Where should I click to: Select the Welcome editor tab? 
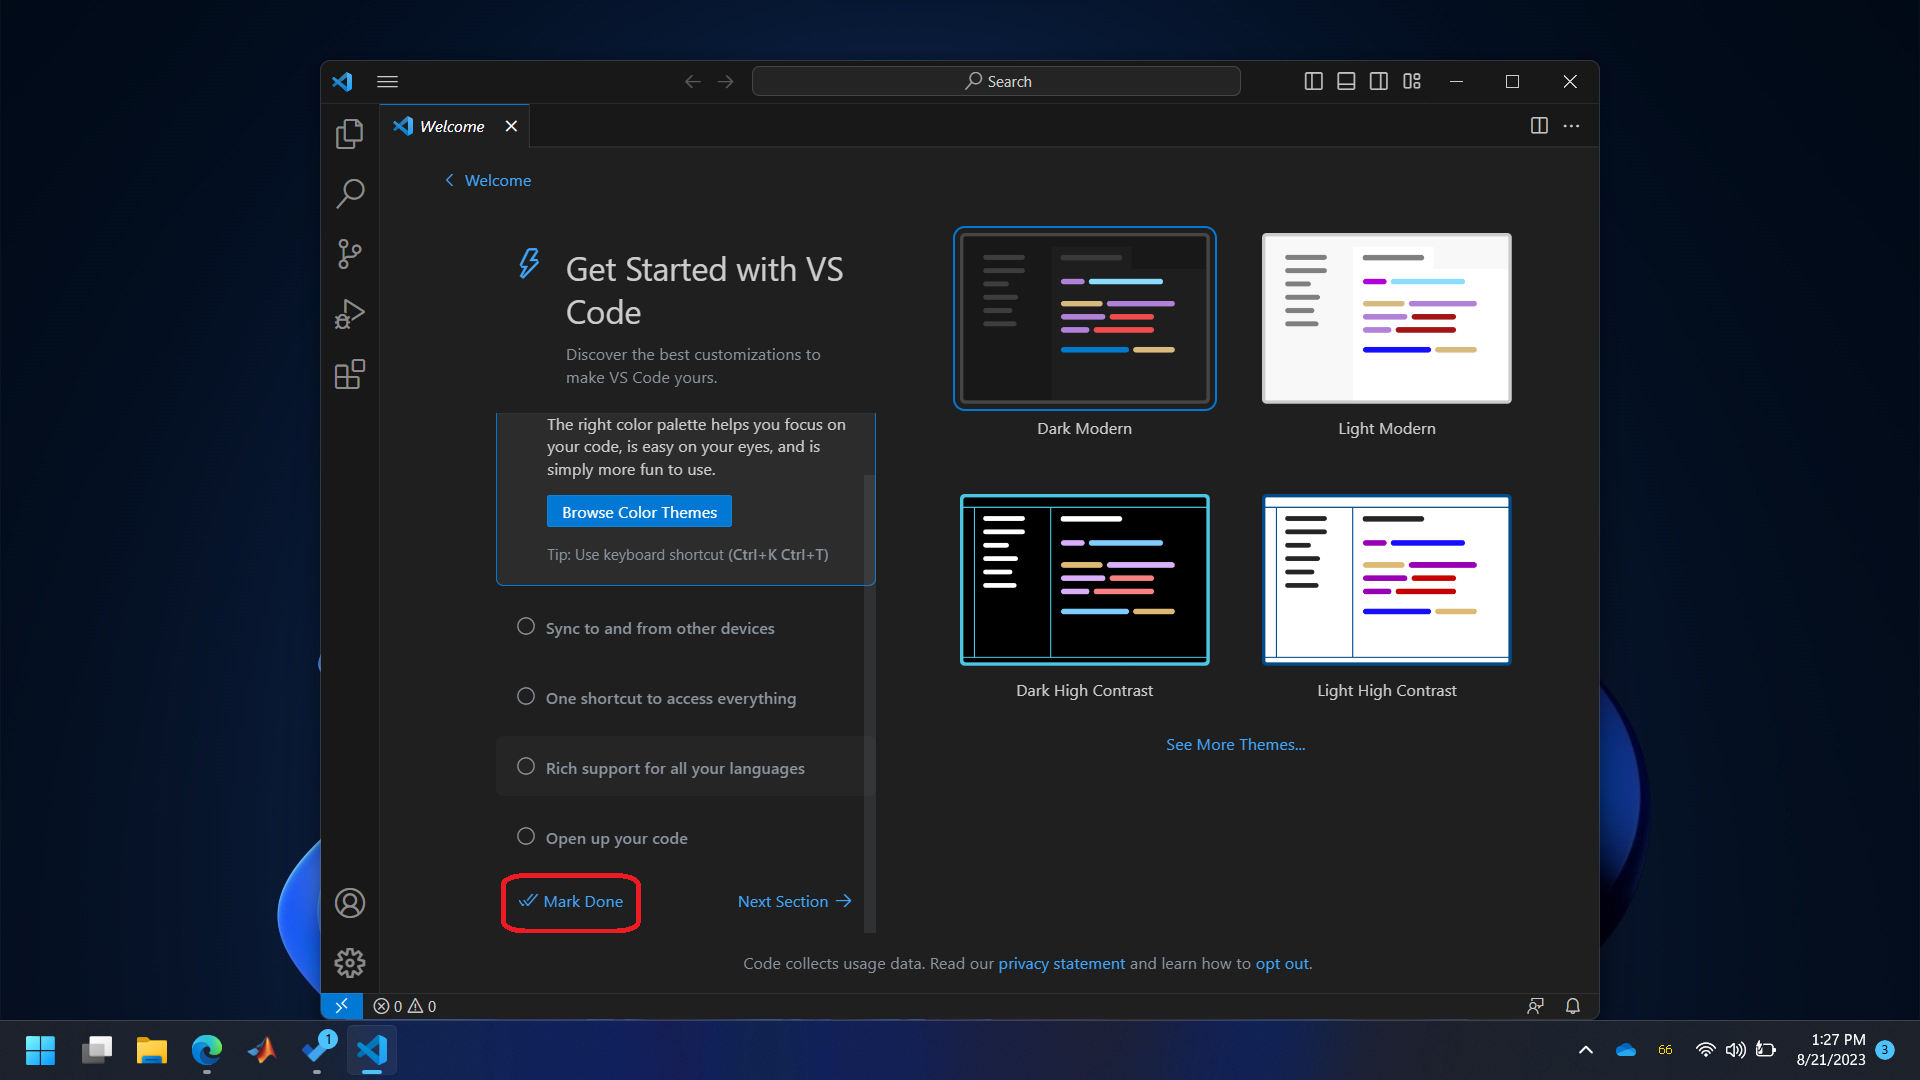[451, 126]
